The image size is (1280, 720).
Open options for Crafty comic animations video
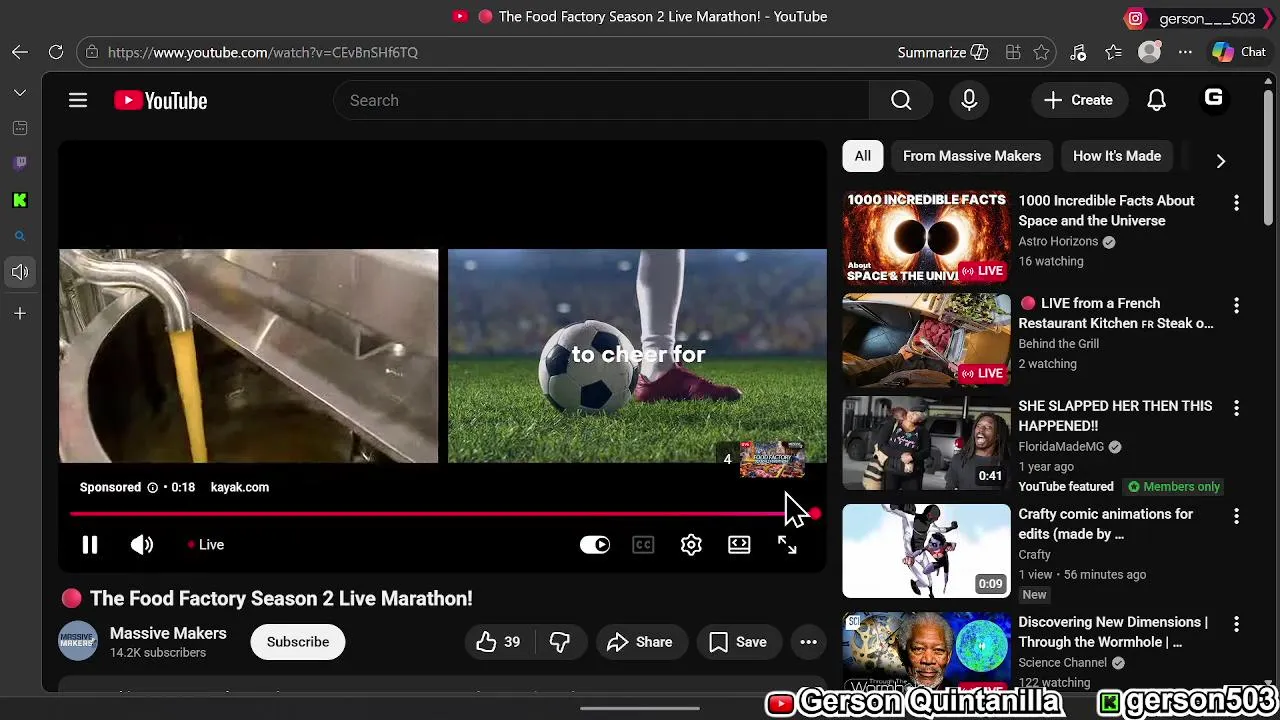[x=1236, y=516]
